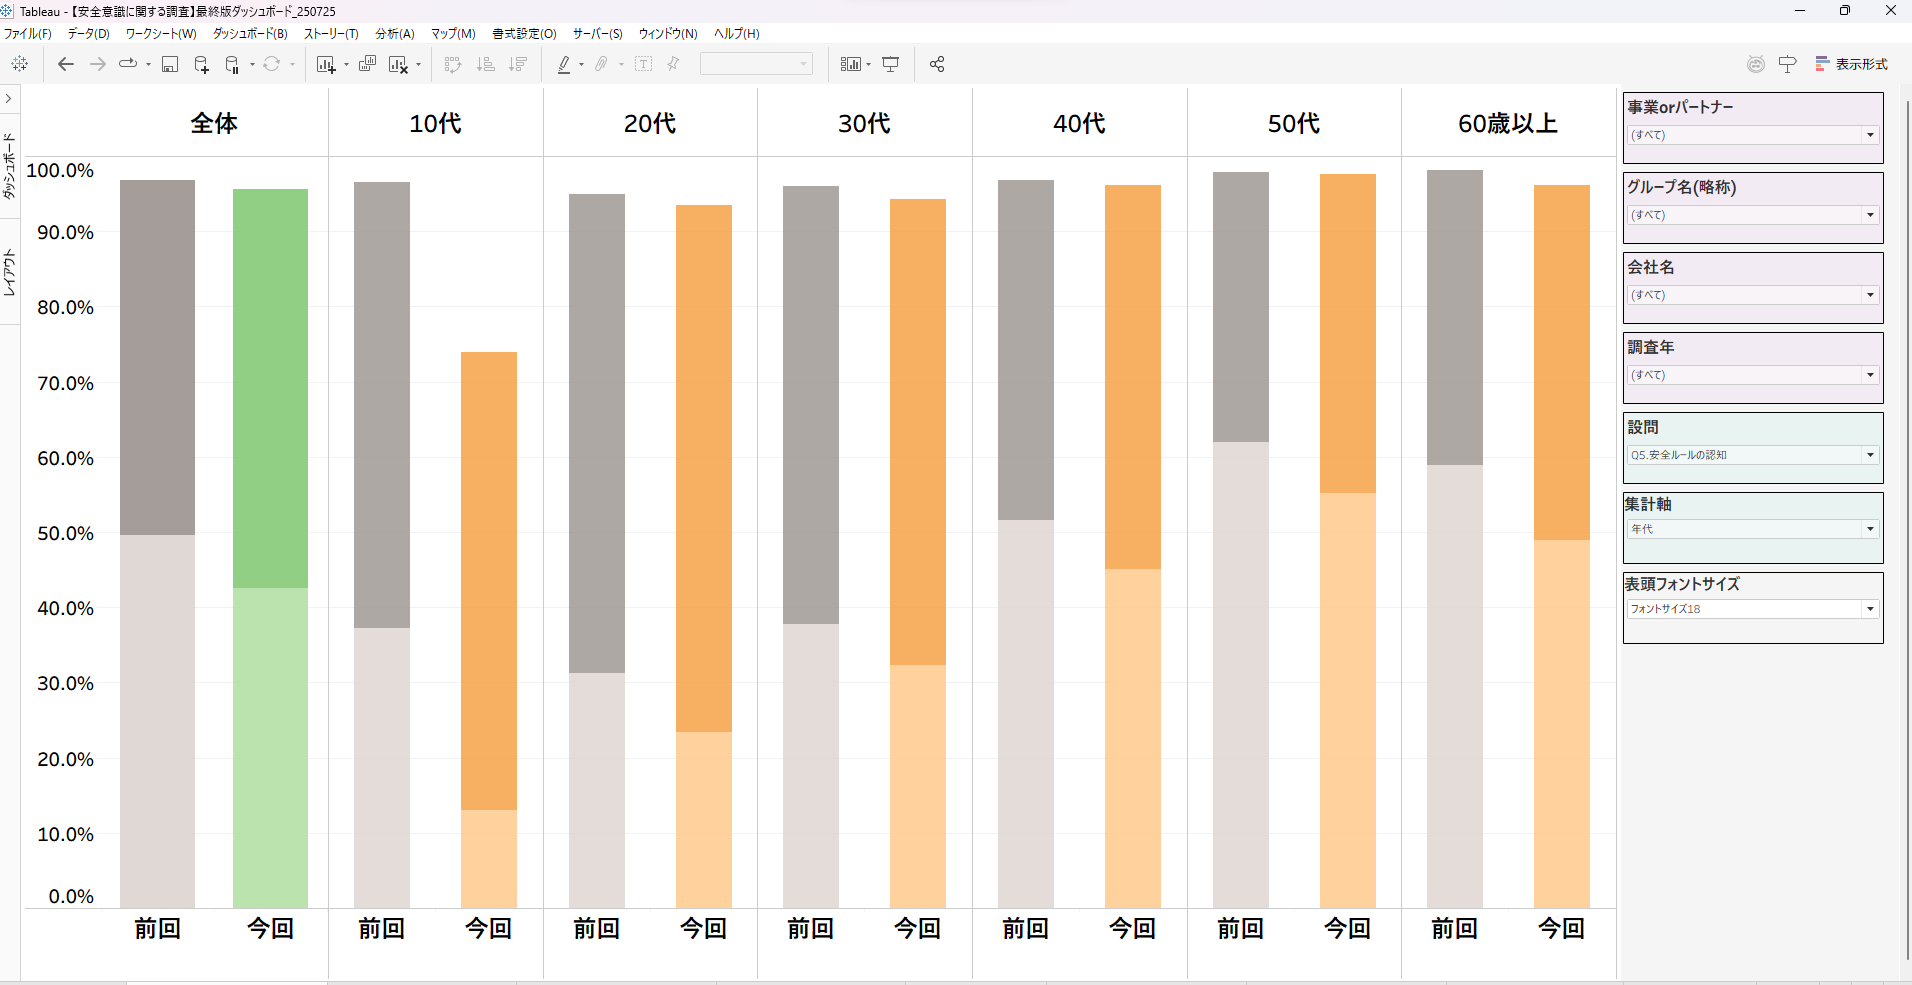
Task: Expand the collapsed left side pane arrow
Action: [8, 98]
